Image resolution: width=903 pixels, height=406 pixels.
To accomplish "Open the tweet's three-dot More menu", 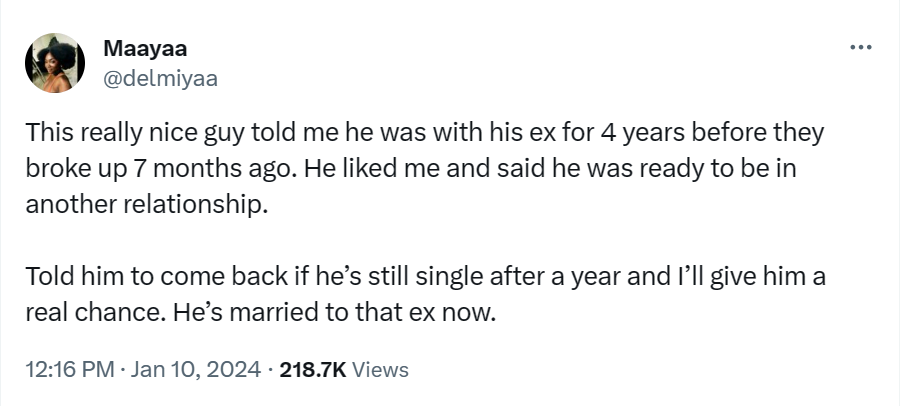I will click(859, 47).
